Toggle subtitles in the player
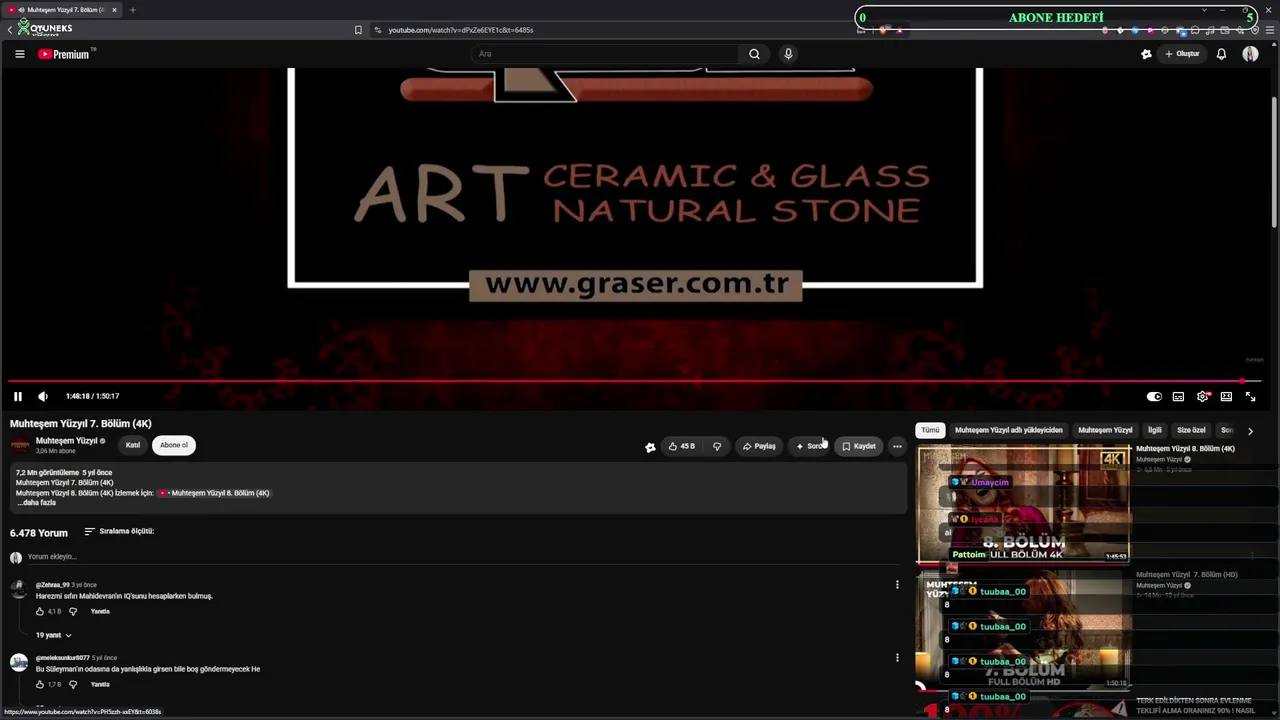 click(1178, 396)
